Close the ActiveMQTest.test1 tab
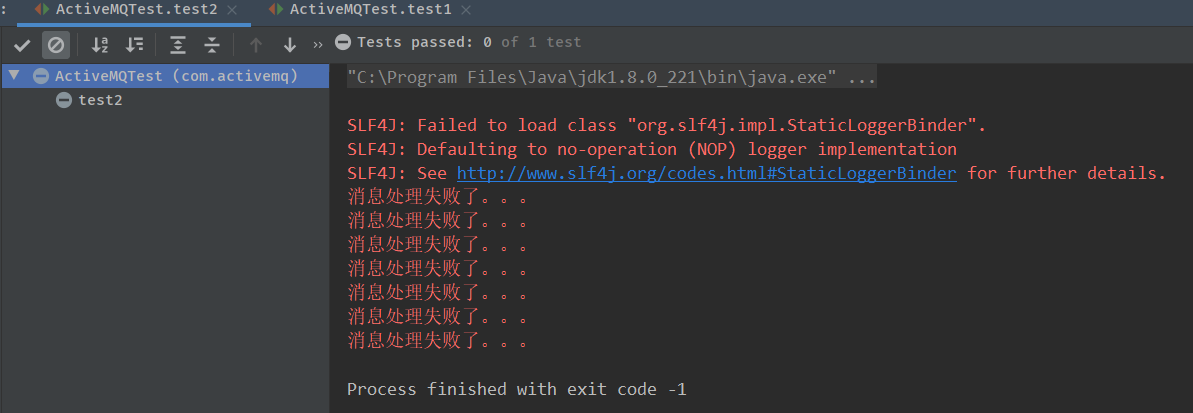 [466, 9]
